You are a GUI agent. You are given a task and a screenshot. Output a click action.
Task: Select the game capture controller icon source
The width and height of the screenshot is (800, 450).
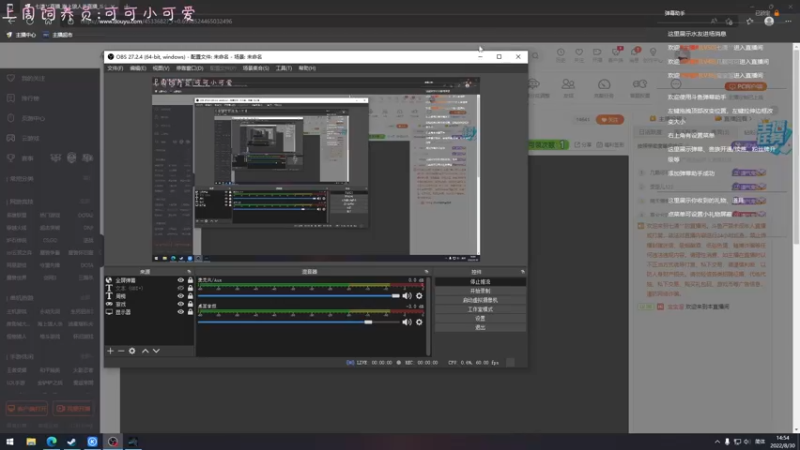coord(149,304)
